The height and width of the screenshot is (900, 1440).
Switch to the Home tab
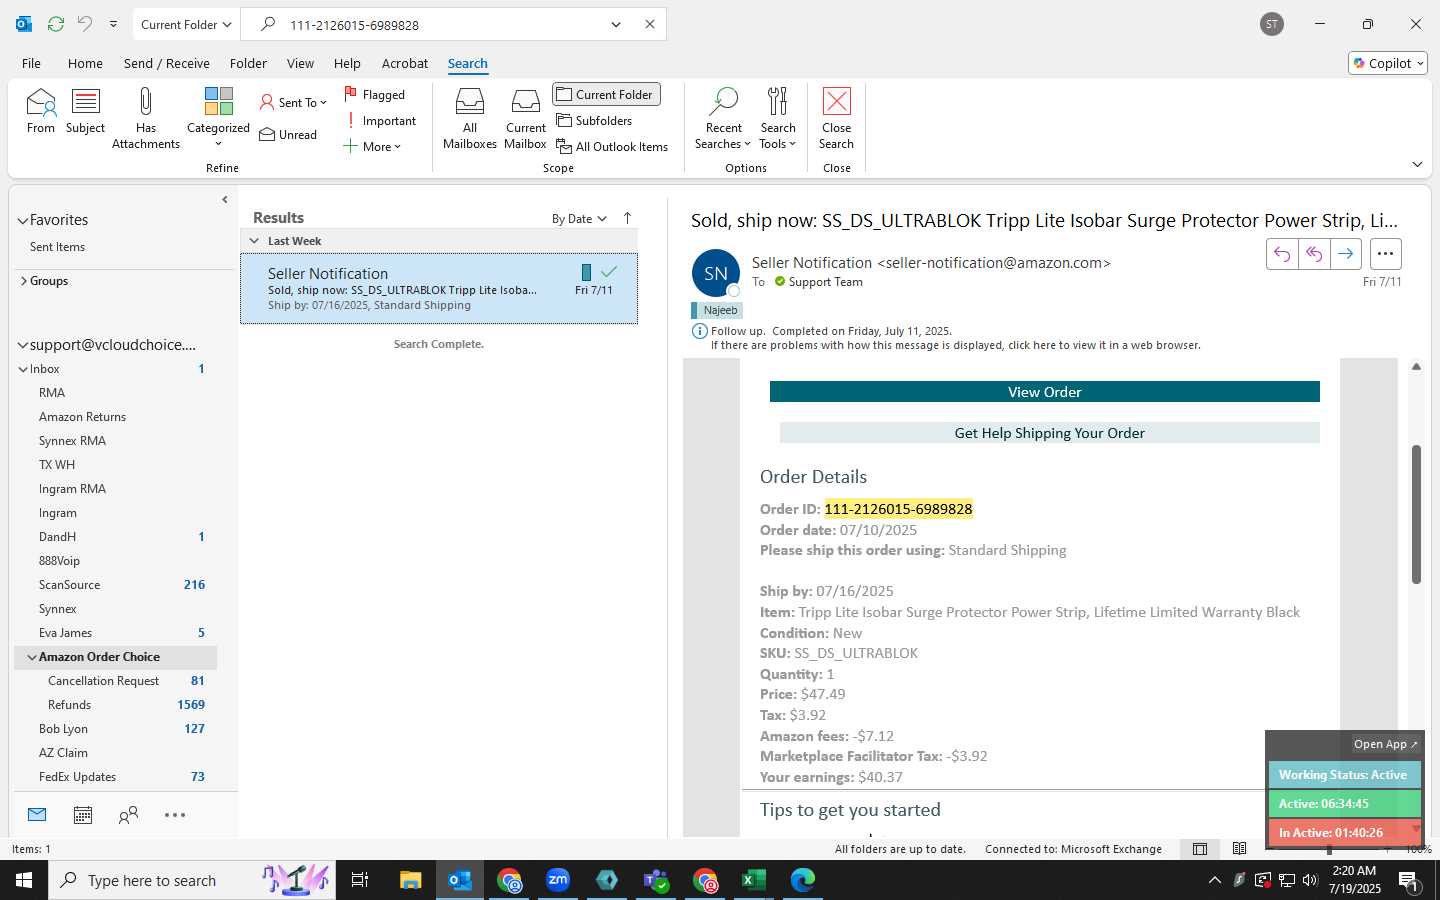pos(85,63)
